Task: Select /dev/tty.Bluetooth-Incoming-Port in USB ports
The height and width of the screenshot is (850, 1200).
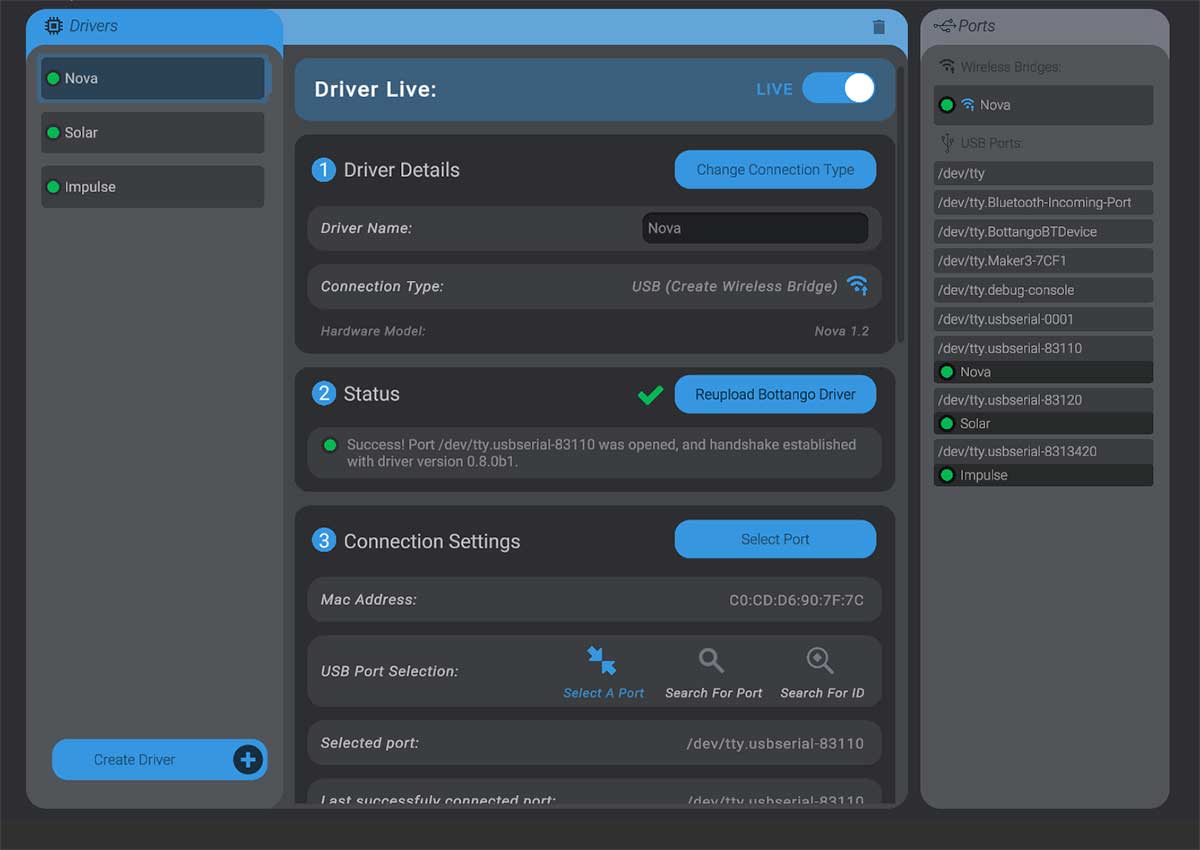Action: click(1043, 203)
